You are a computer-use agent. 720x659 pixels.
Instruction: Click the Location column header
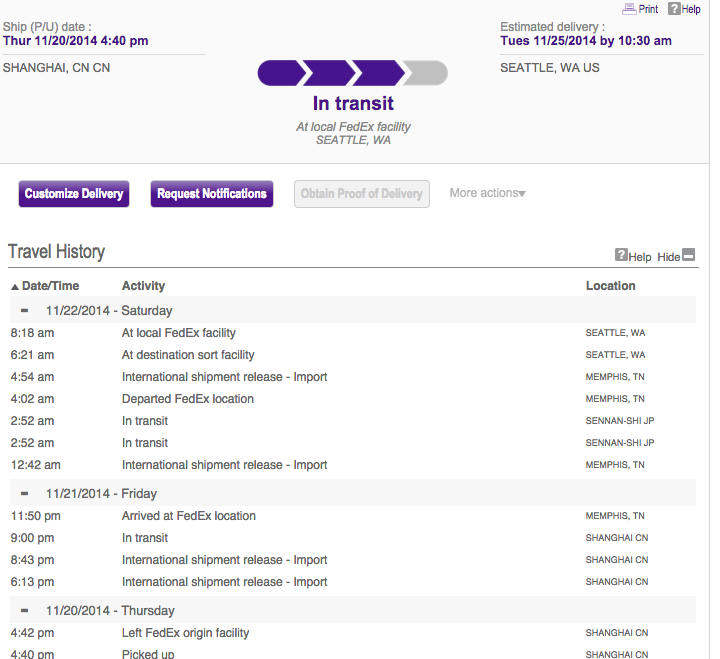[611, 286]
